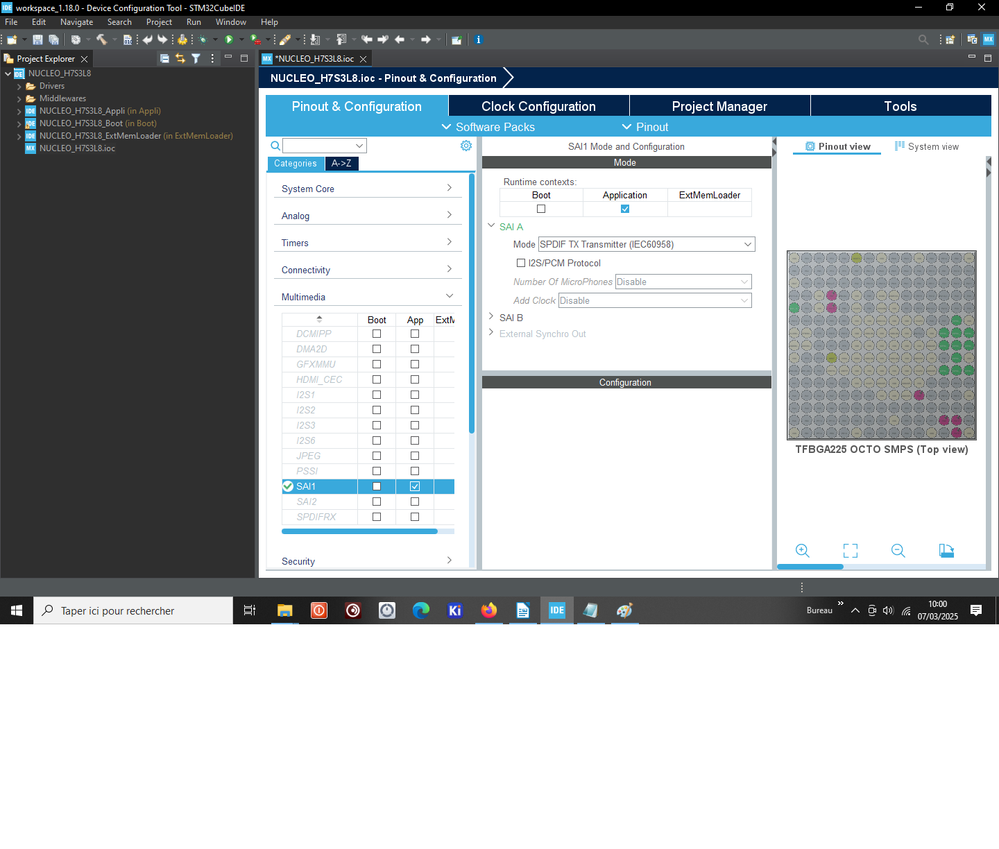This screenshot has height=849, width=999.
Task: Check the JPEG Boot checkbox
Action: (377, 456)
